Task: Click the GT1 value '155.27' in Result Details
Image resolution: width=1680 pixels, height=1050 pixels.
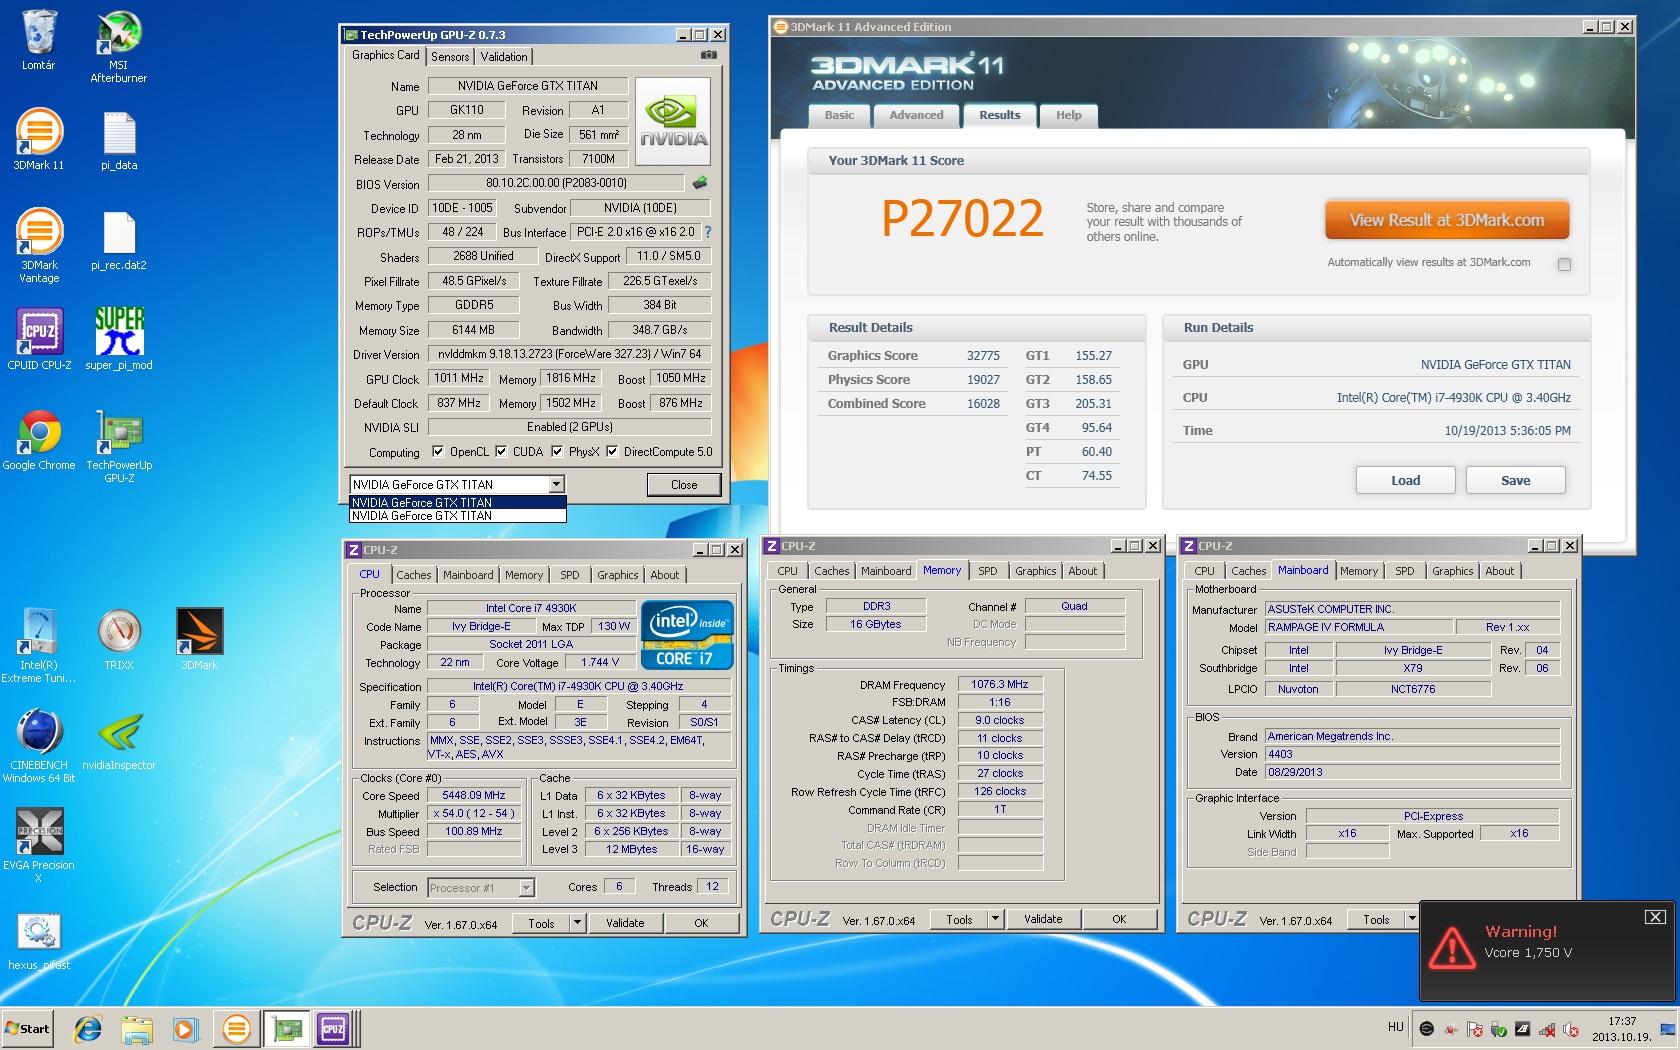Action: pyautogui.click(x=1093, y=356)
